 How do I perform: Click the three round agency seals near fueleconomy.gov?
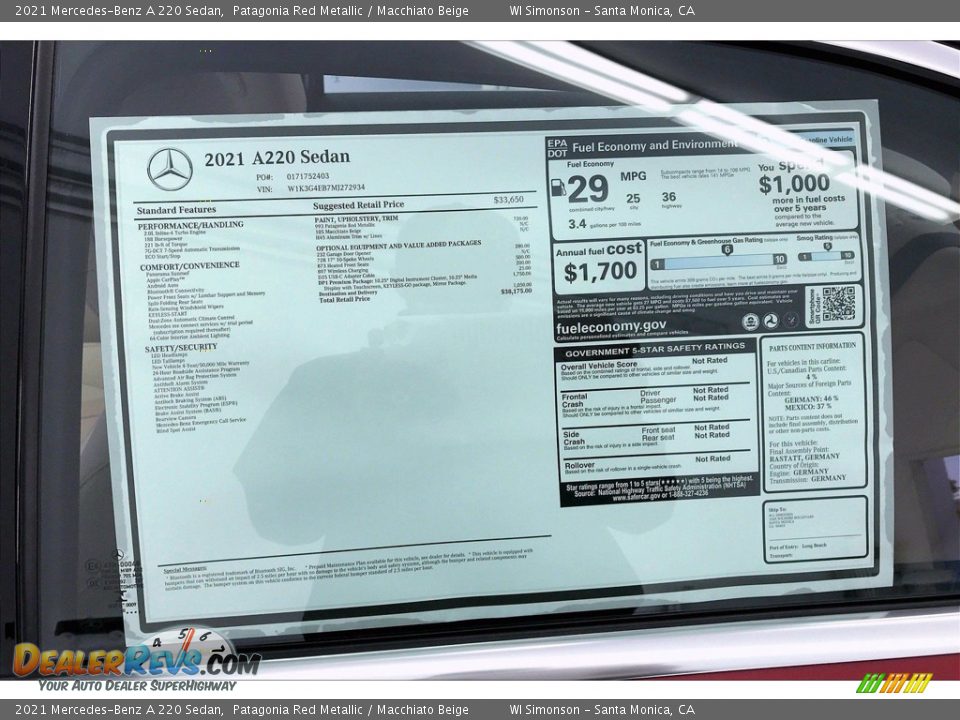coord(770,321)
